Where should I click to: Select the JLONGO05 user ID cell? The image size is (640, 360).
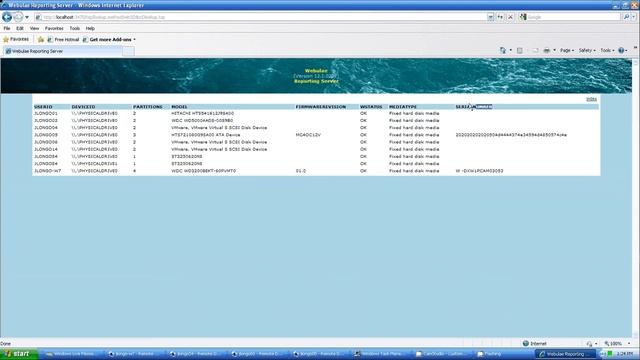[x=46, y=135]
